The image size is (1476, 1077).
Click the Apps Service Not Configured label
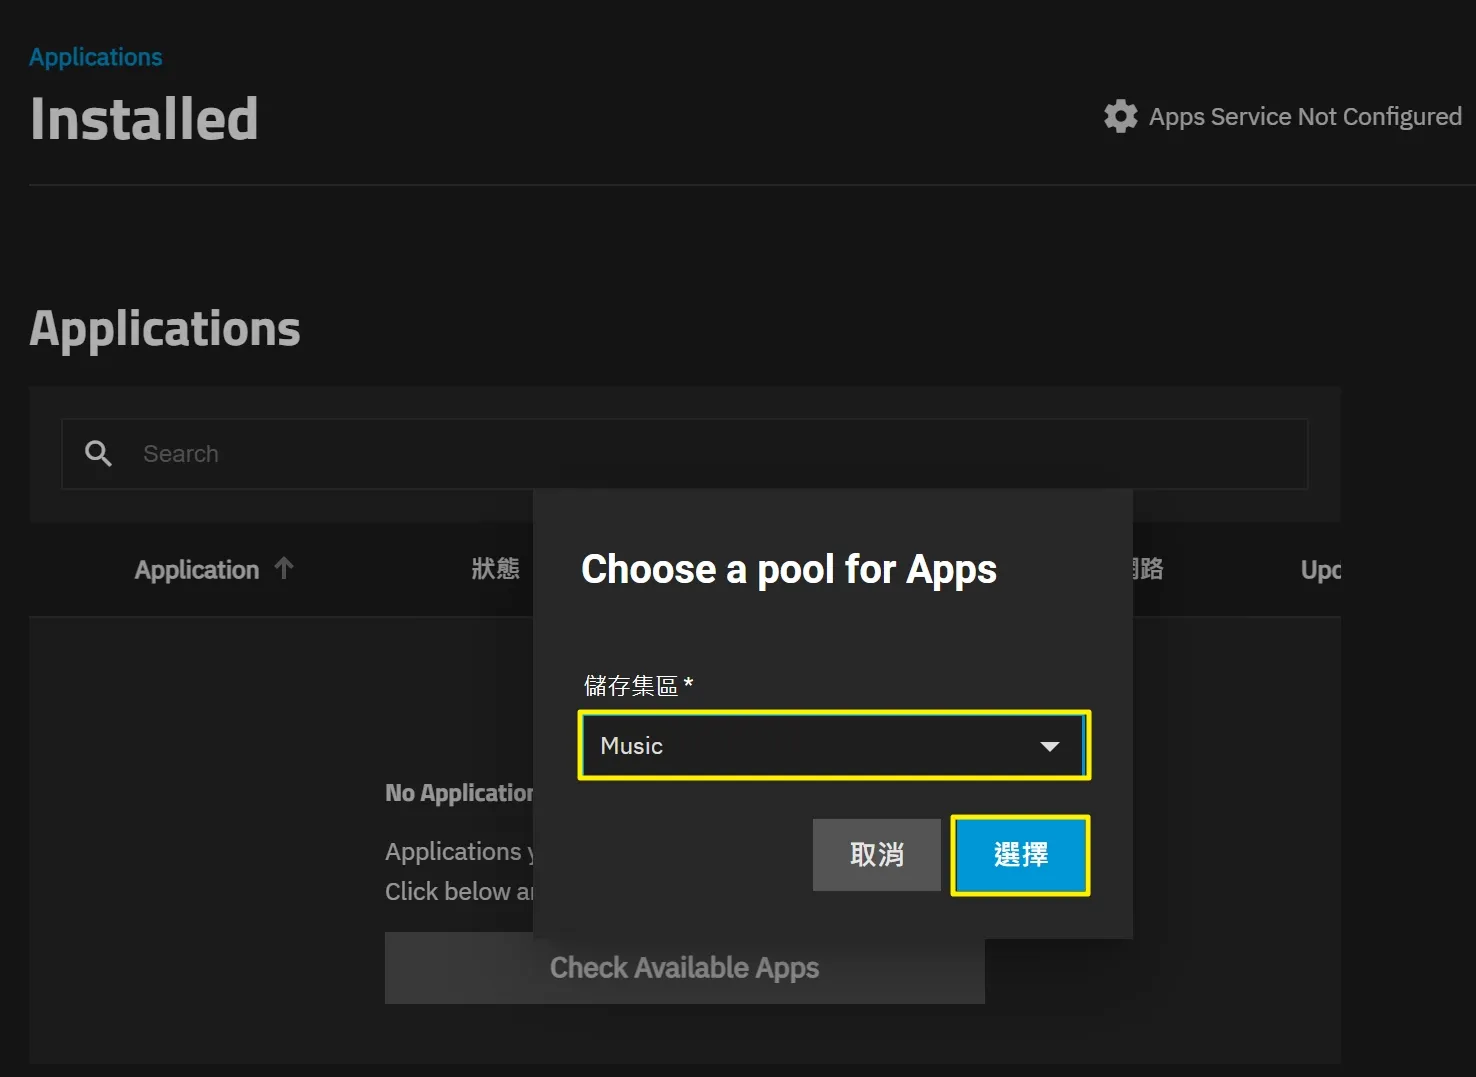1305,117
